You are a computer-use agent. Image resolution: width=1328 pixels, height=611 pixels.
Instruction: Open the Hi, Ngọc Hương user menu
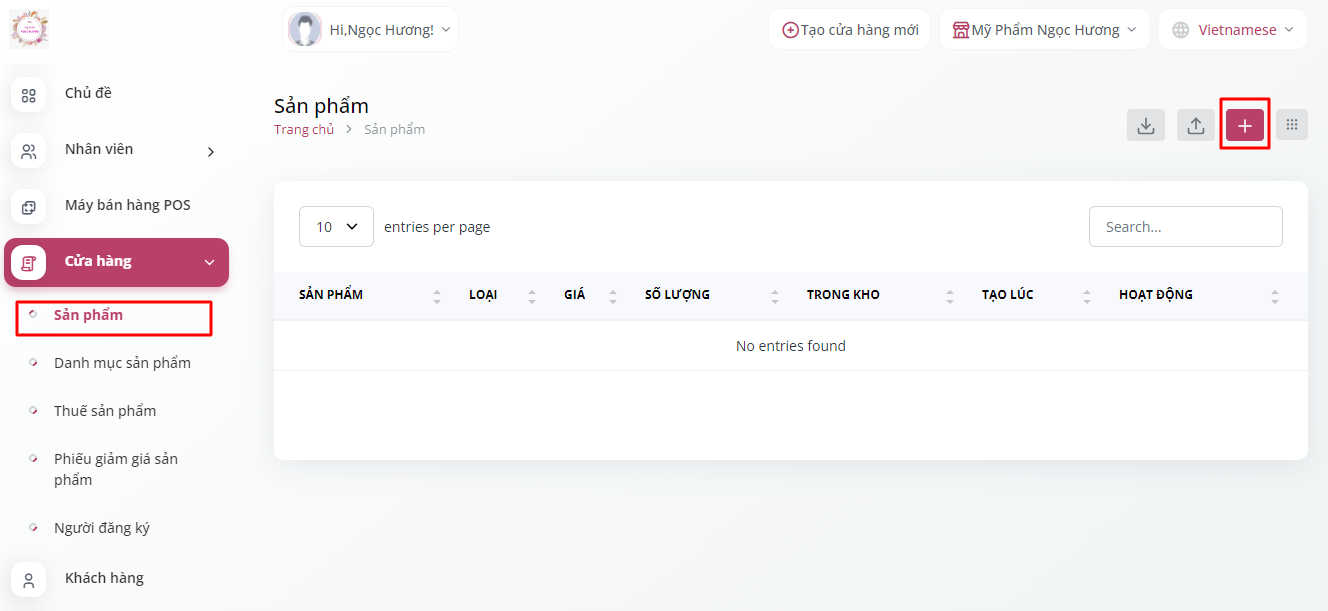tap(370, 30)
